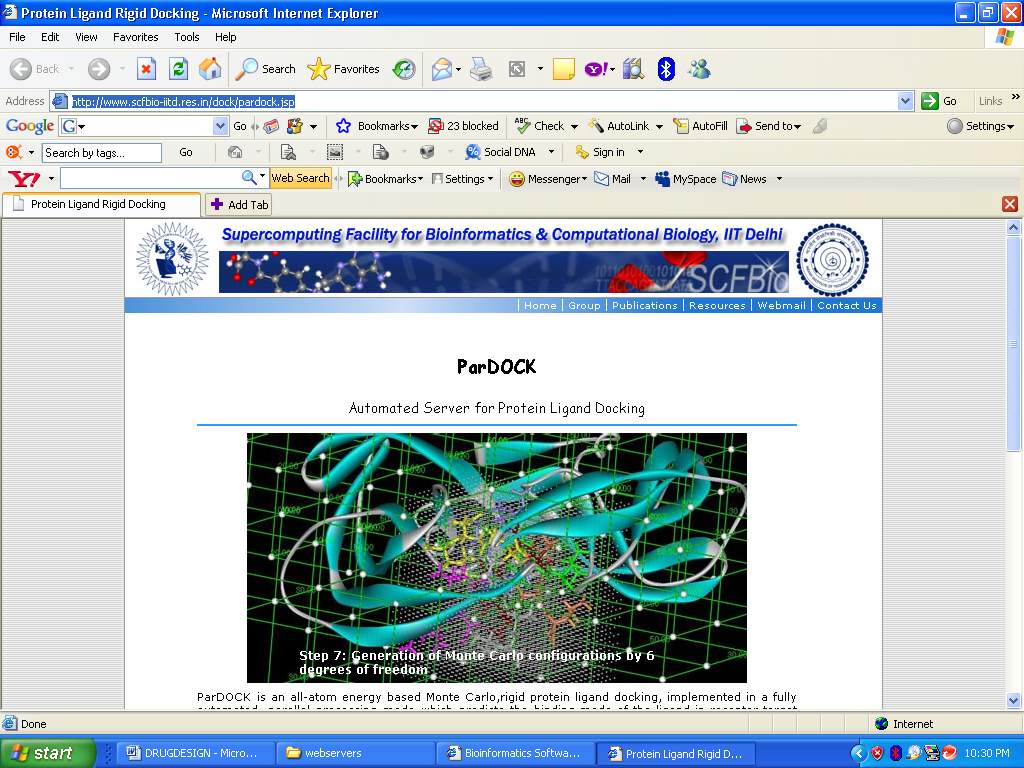Expand Google toolbar Settings dropdown

(980, 126)
